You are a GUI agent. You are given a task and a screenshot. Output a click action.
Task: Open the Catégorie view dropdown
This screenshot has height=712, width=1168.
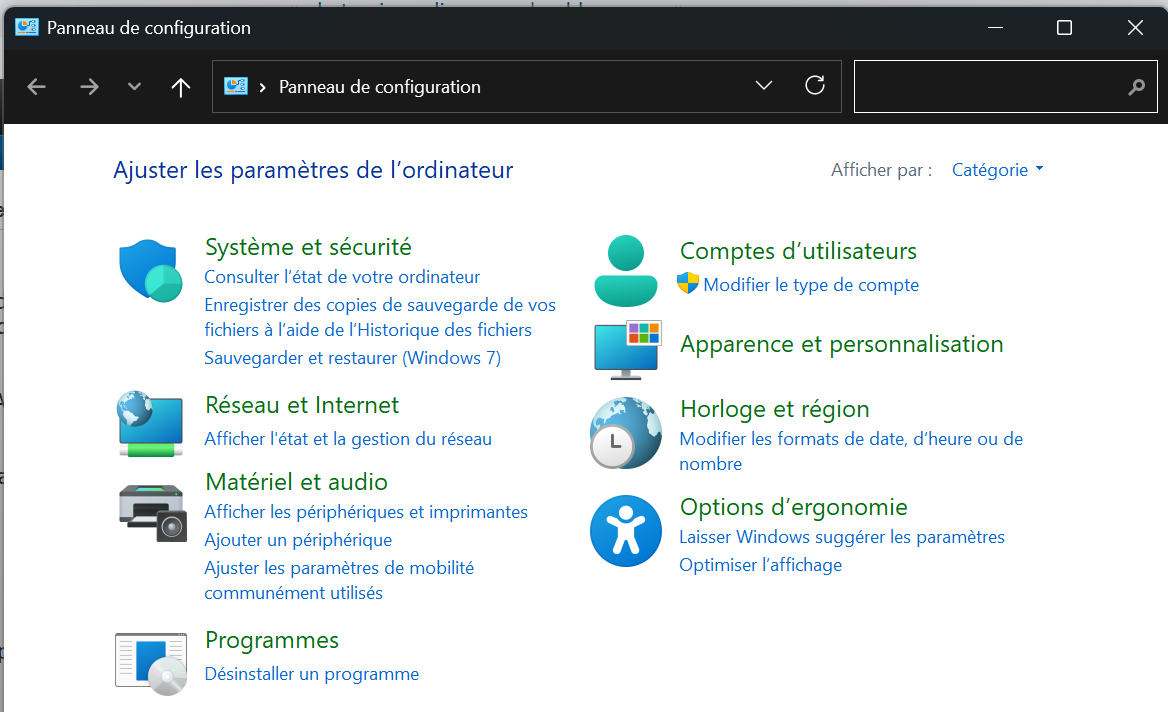click(996, 170)
